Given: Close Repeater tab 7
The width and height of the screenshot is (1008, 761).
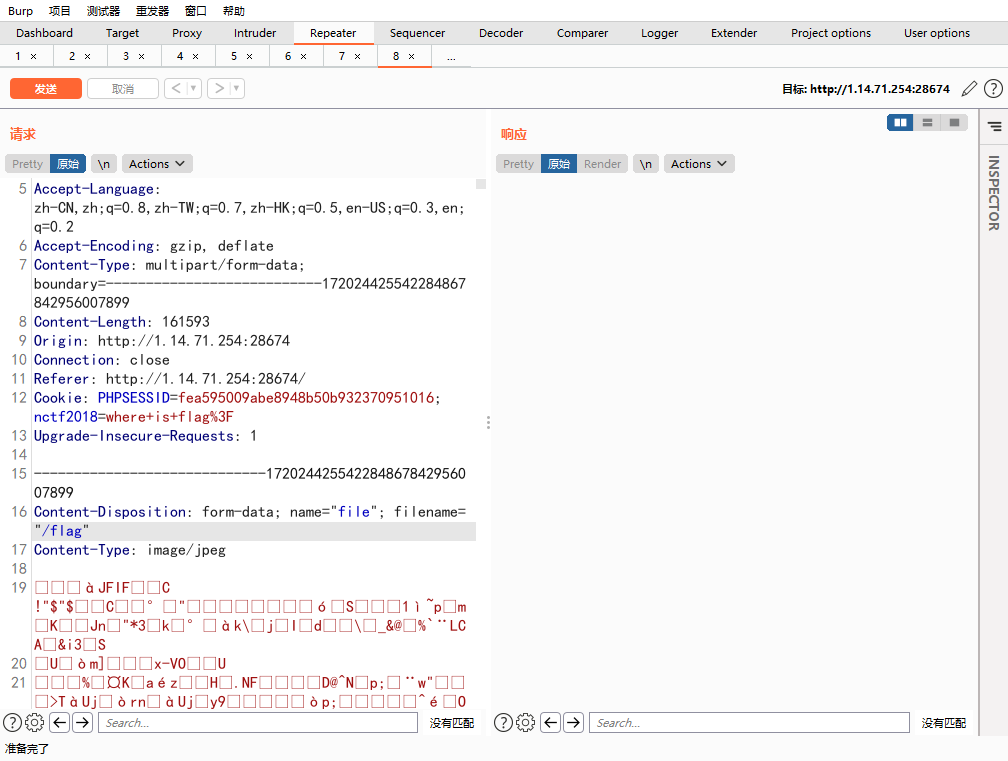Looking at the screenshot, I should pyautogui.click(x=357, y=57).
